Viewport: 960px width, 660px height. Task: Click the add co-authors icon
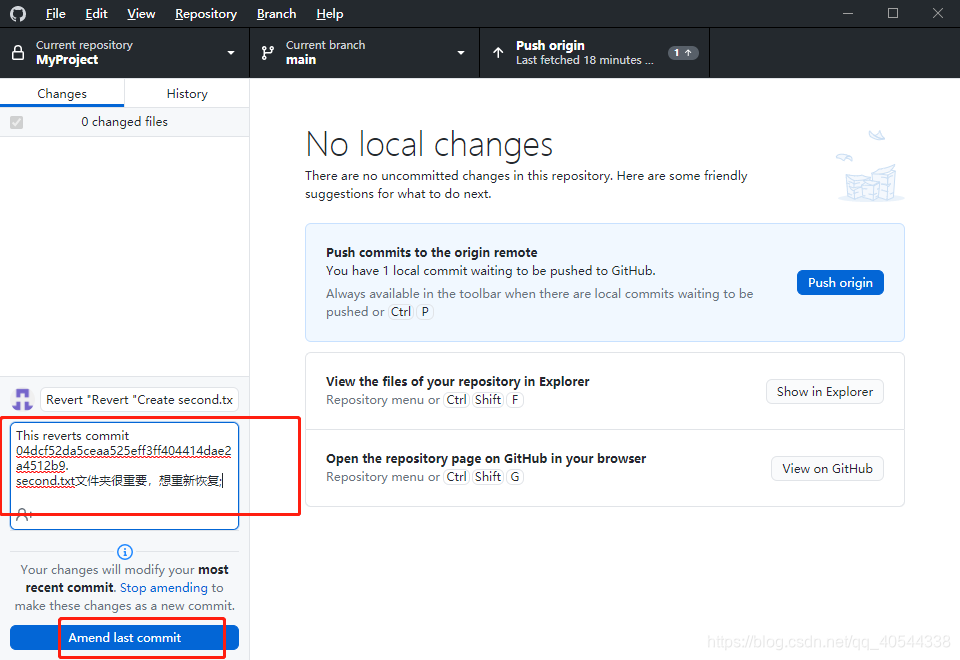tap(24, 514)
